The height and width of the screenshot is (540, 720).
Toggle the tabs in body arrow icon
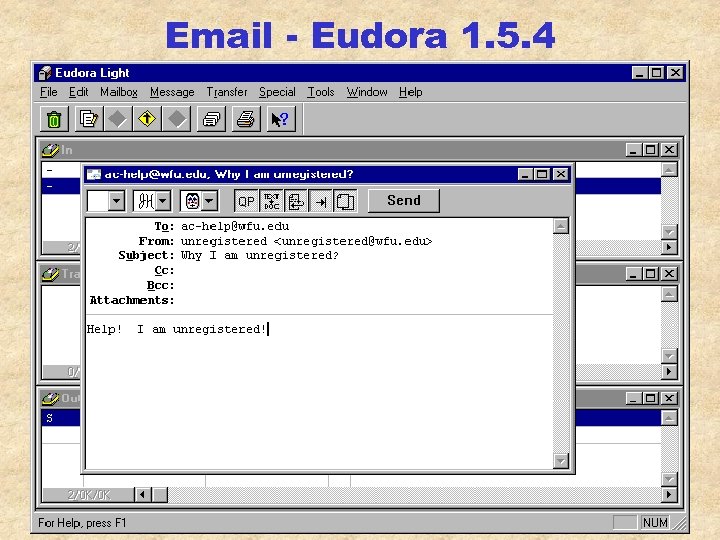tap(321, 201)
